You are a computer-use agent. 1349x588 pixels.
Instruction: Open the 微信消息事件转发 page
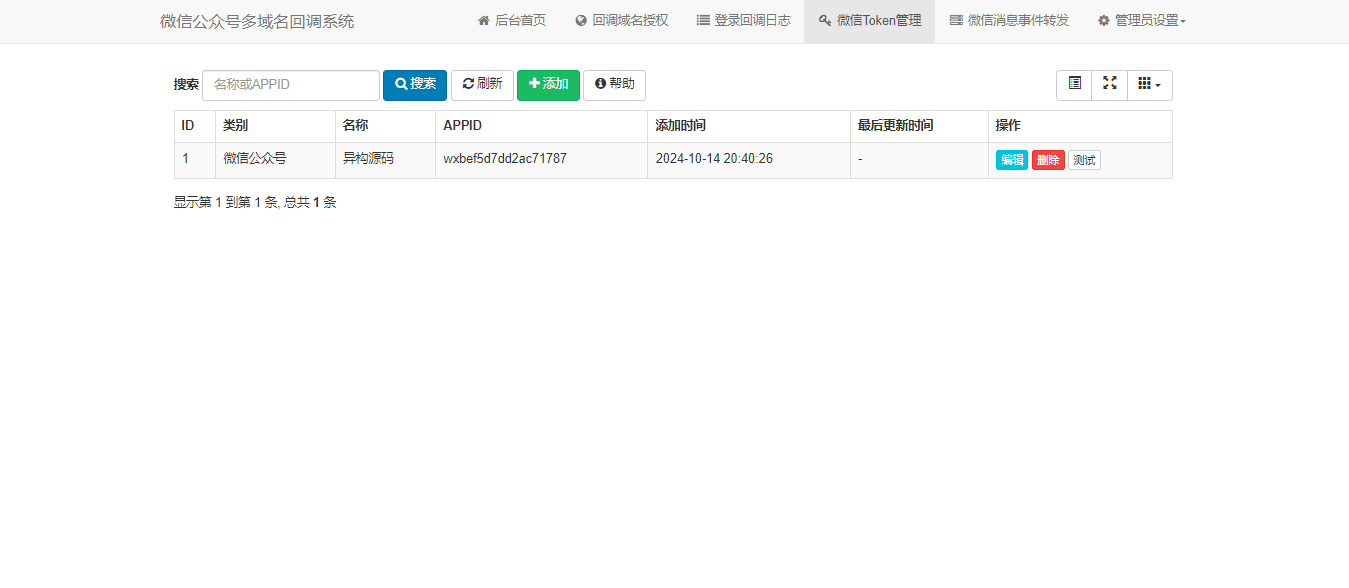click(1009, 20)
